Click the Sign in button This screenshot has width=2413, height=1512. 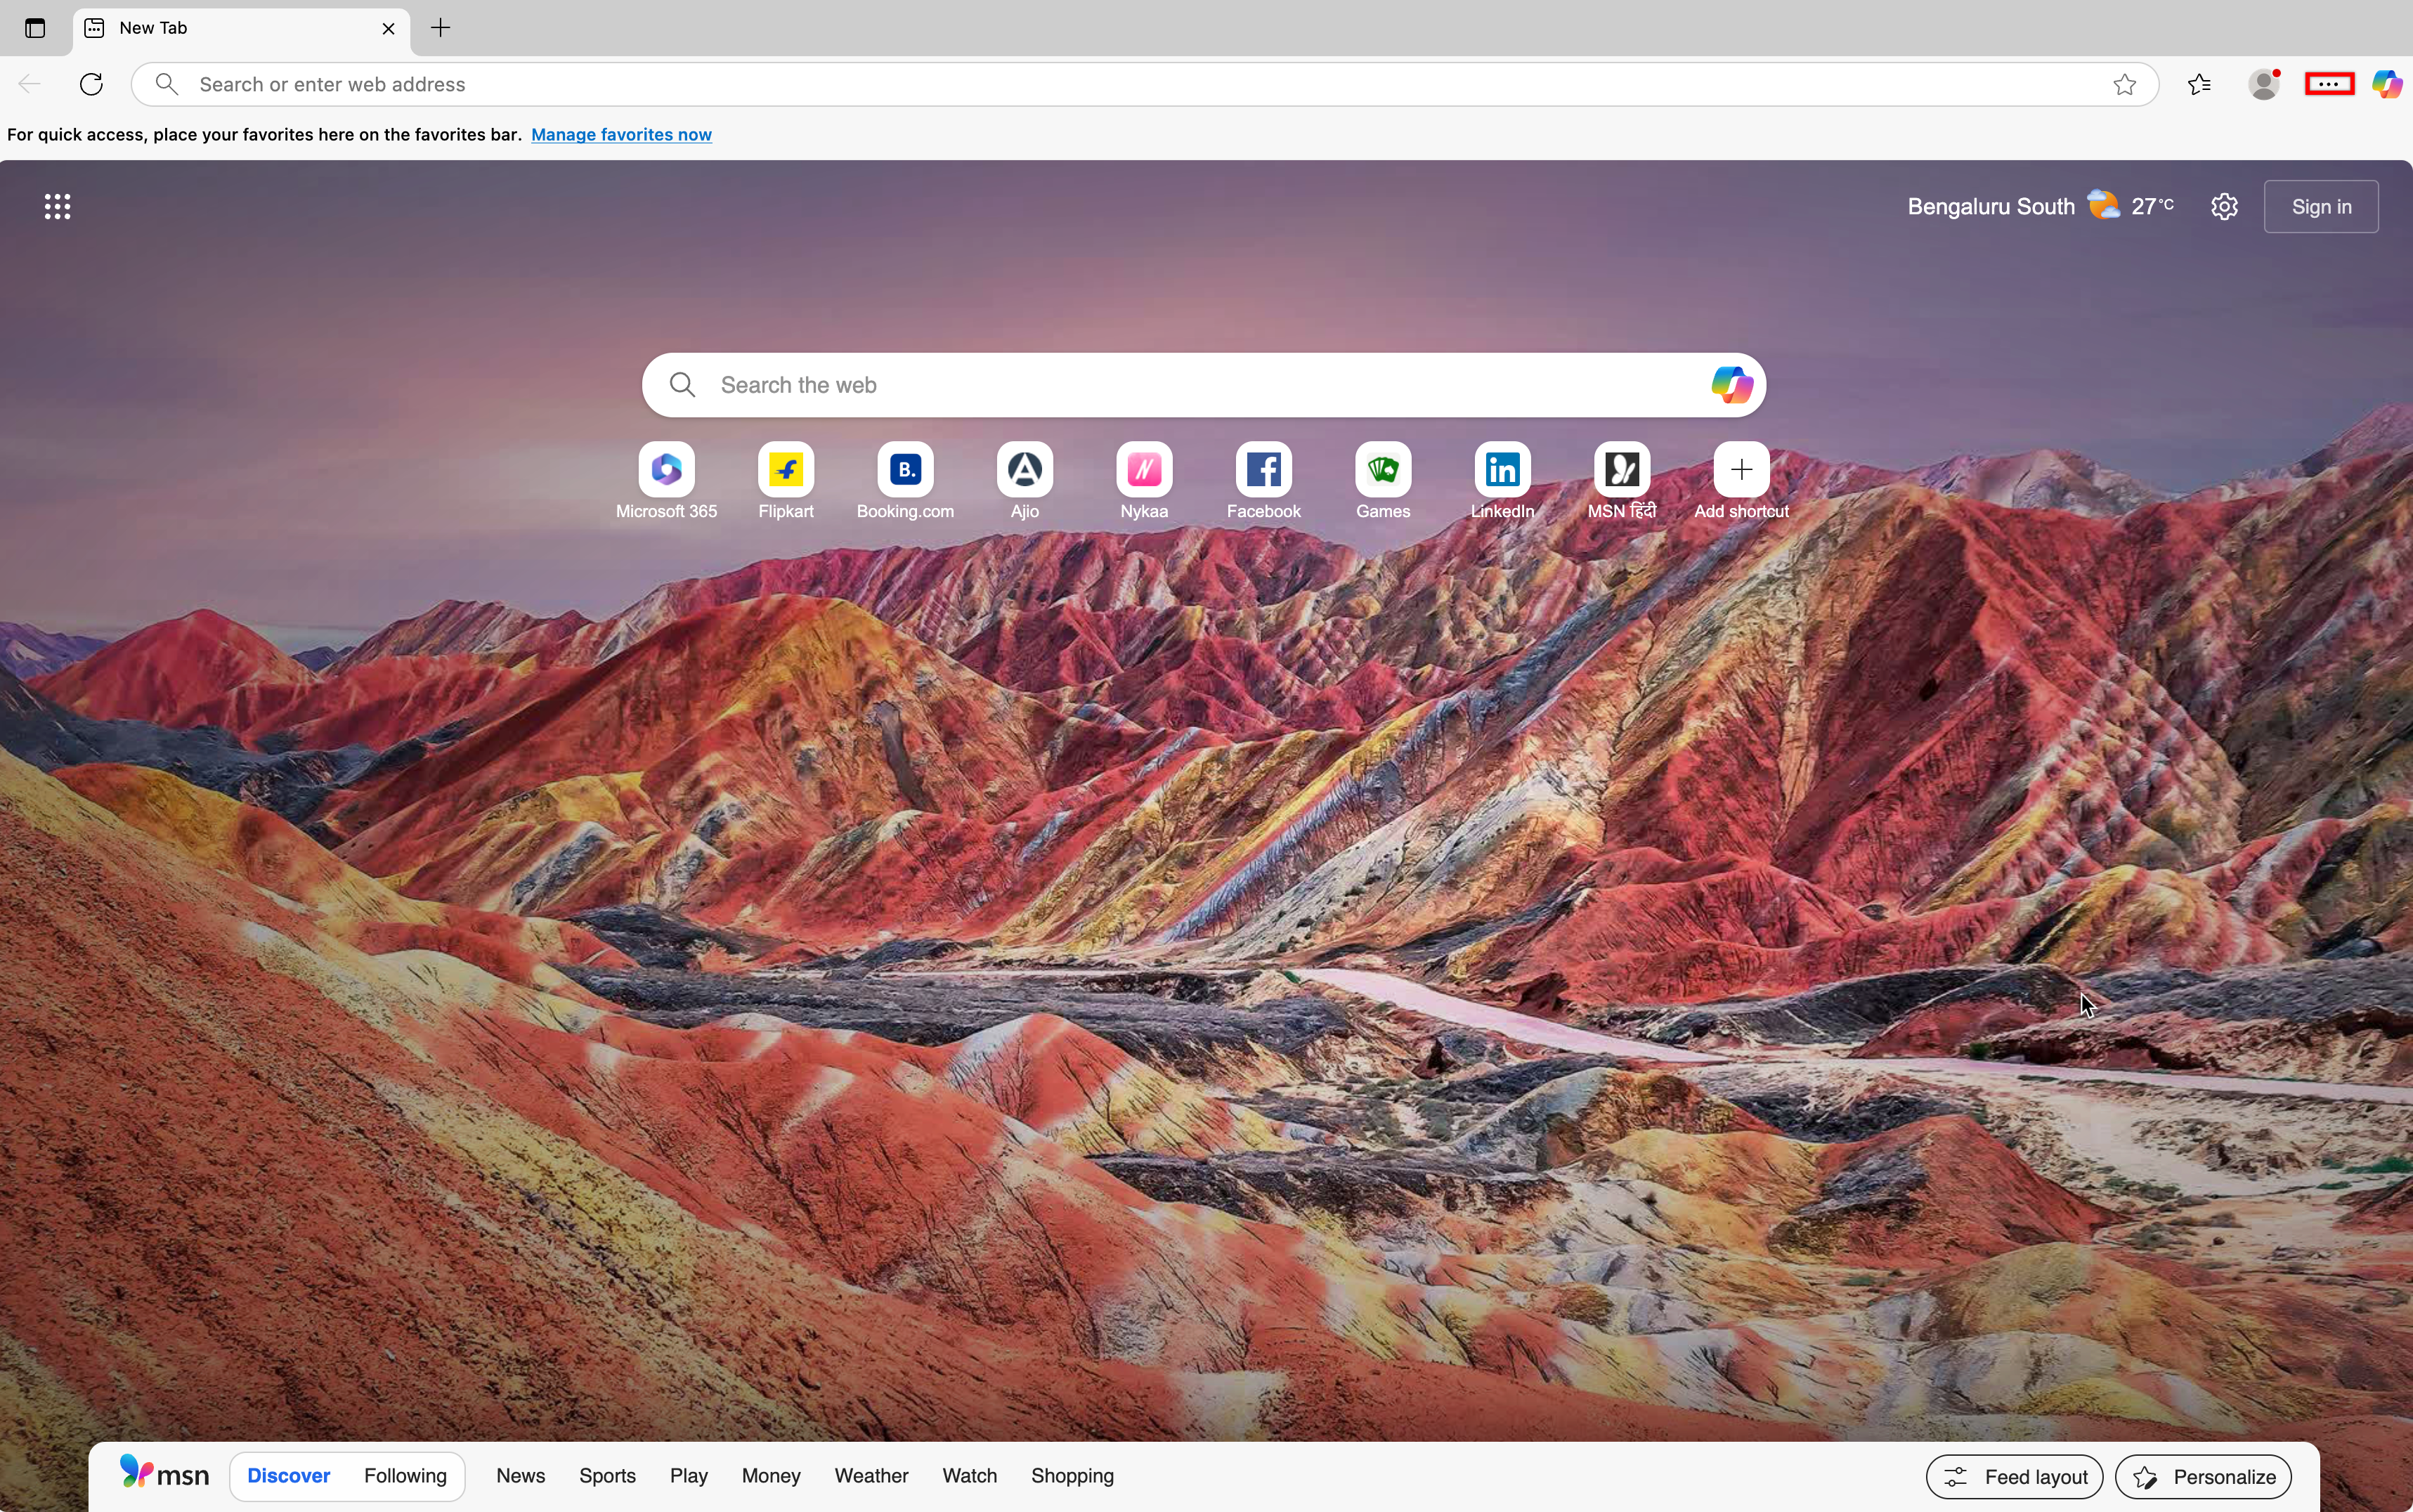coord(2321,207)
